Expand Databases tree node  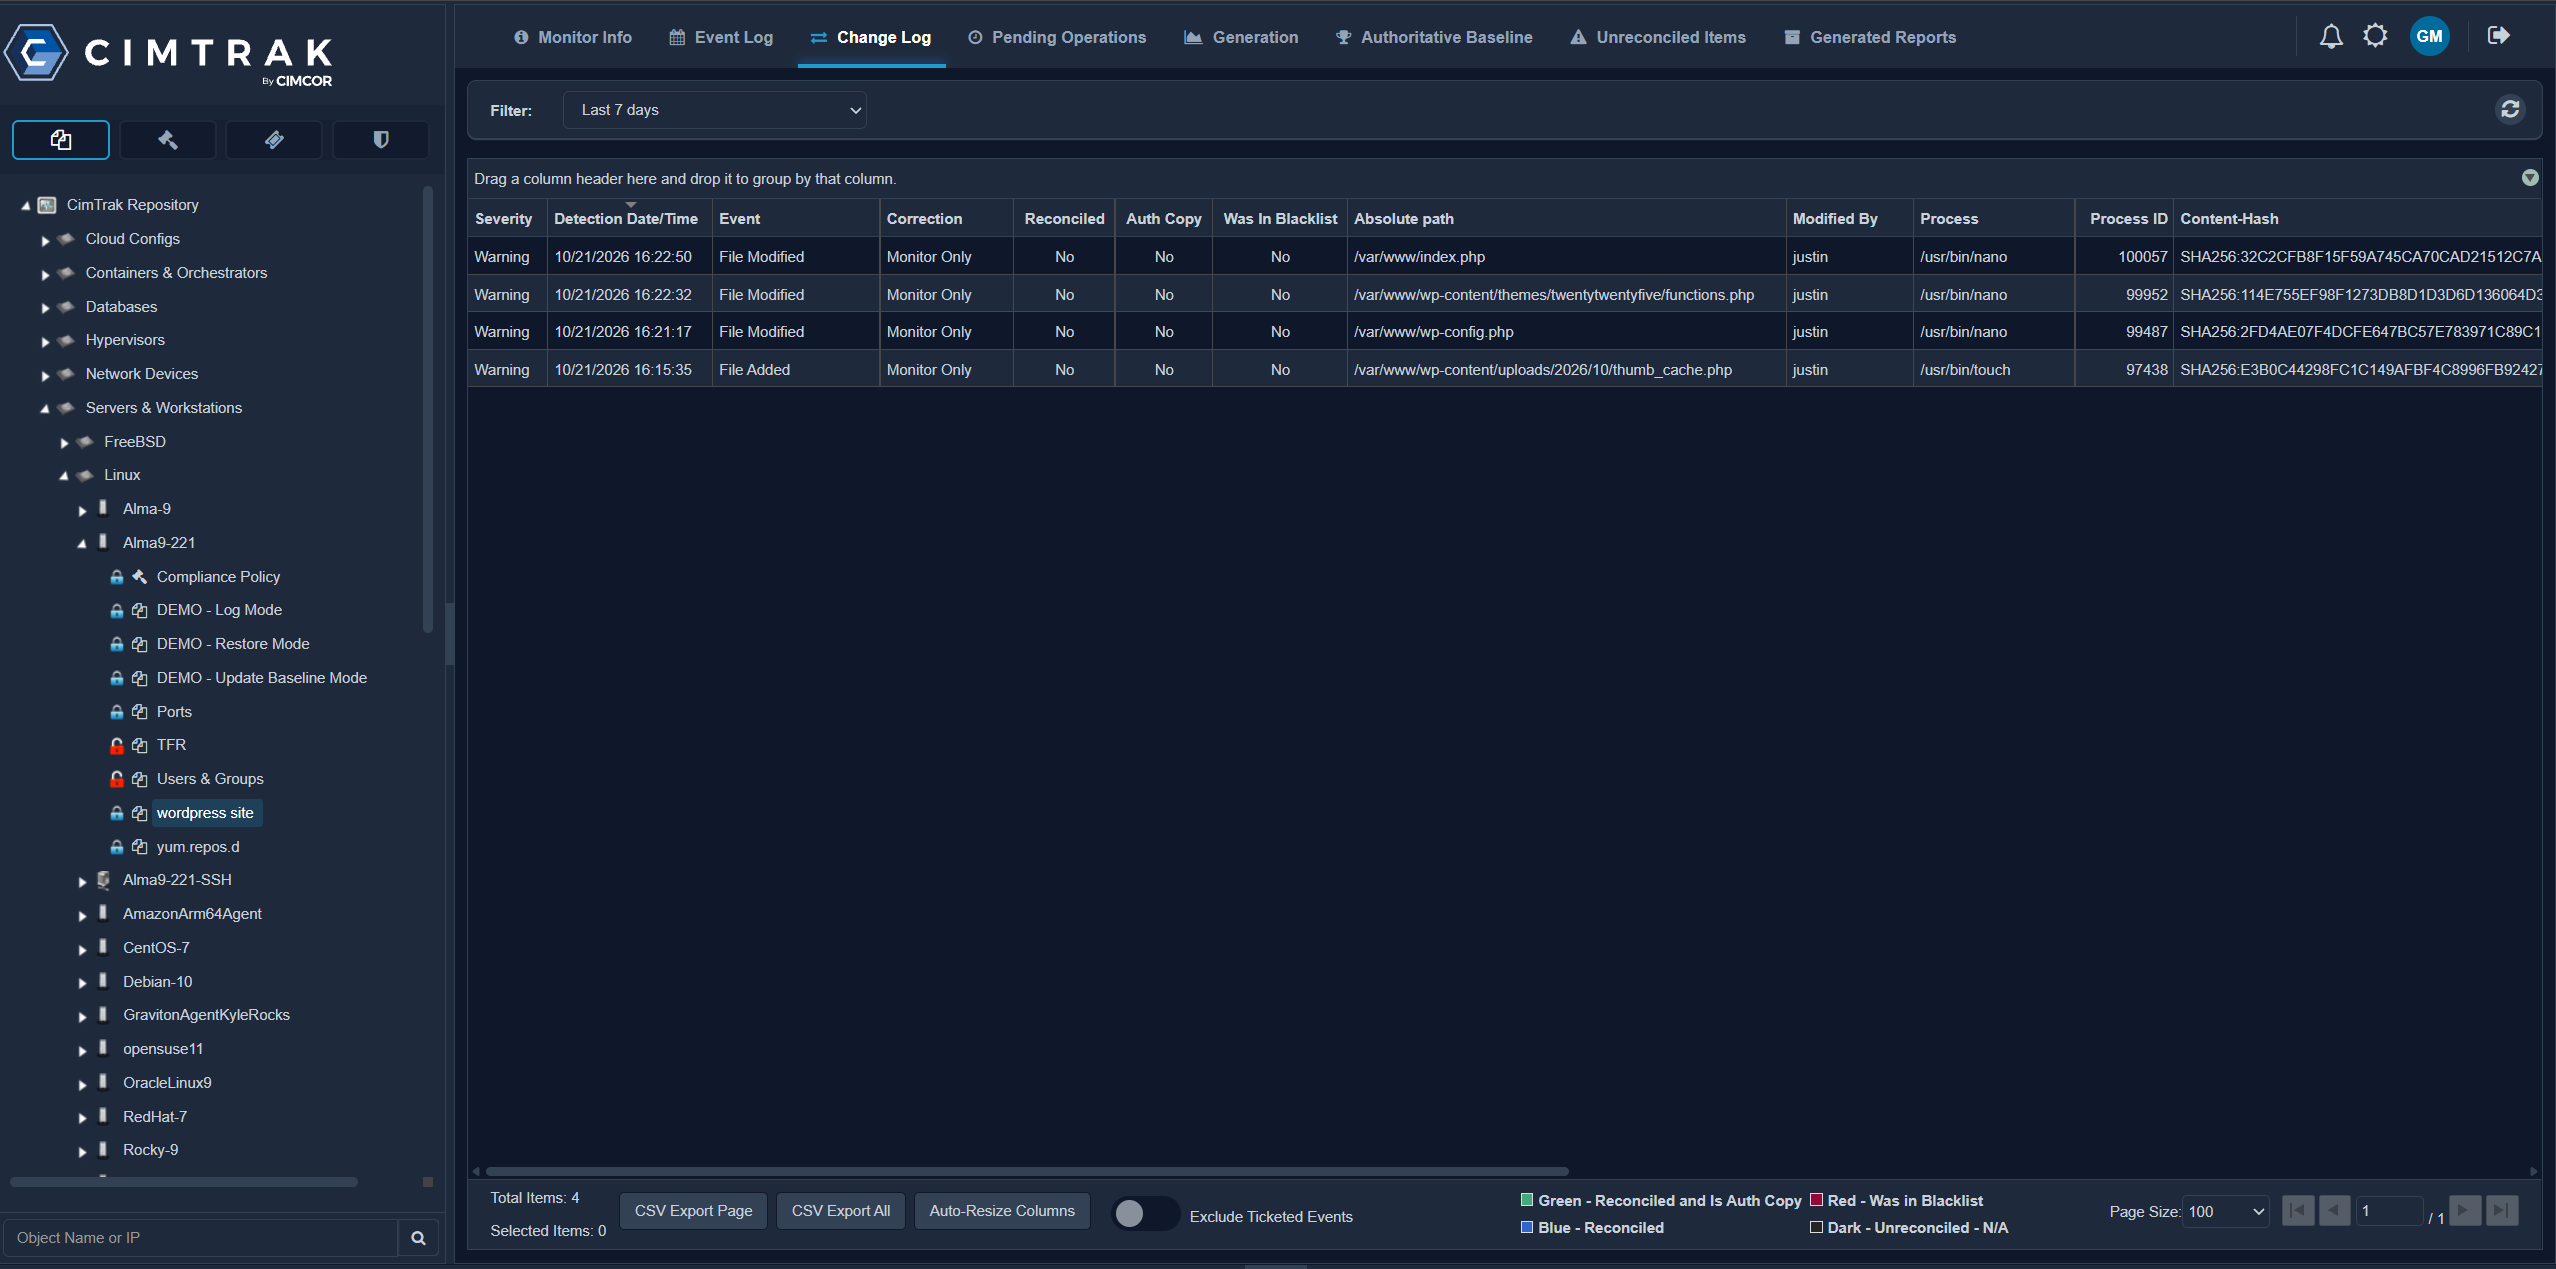coord(45,308)
